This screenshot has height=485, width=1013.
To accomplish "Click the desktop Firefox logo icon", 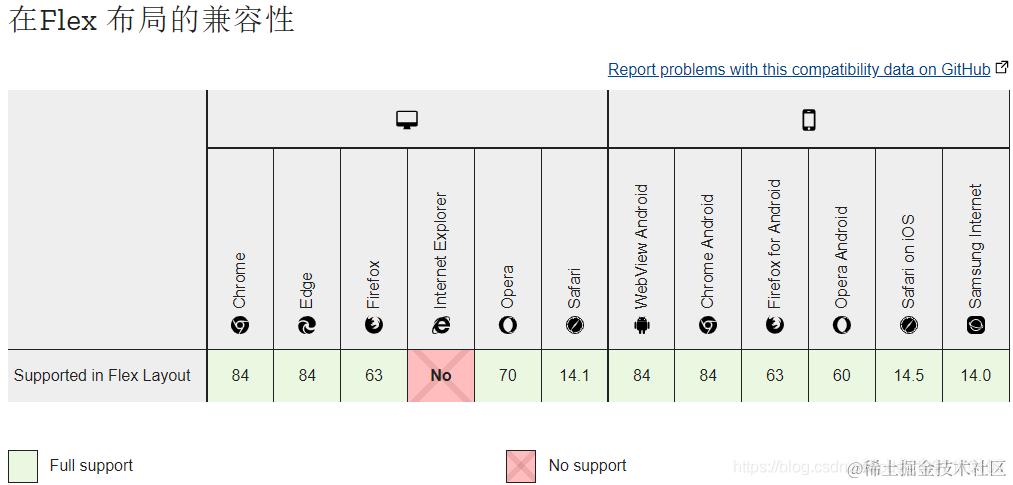I will point(374,326).
